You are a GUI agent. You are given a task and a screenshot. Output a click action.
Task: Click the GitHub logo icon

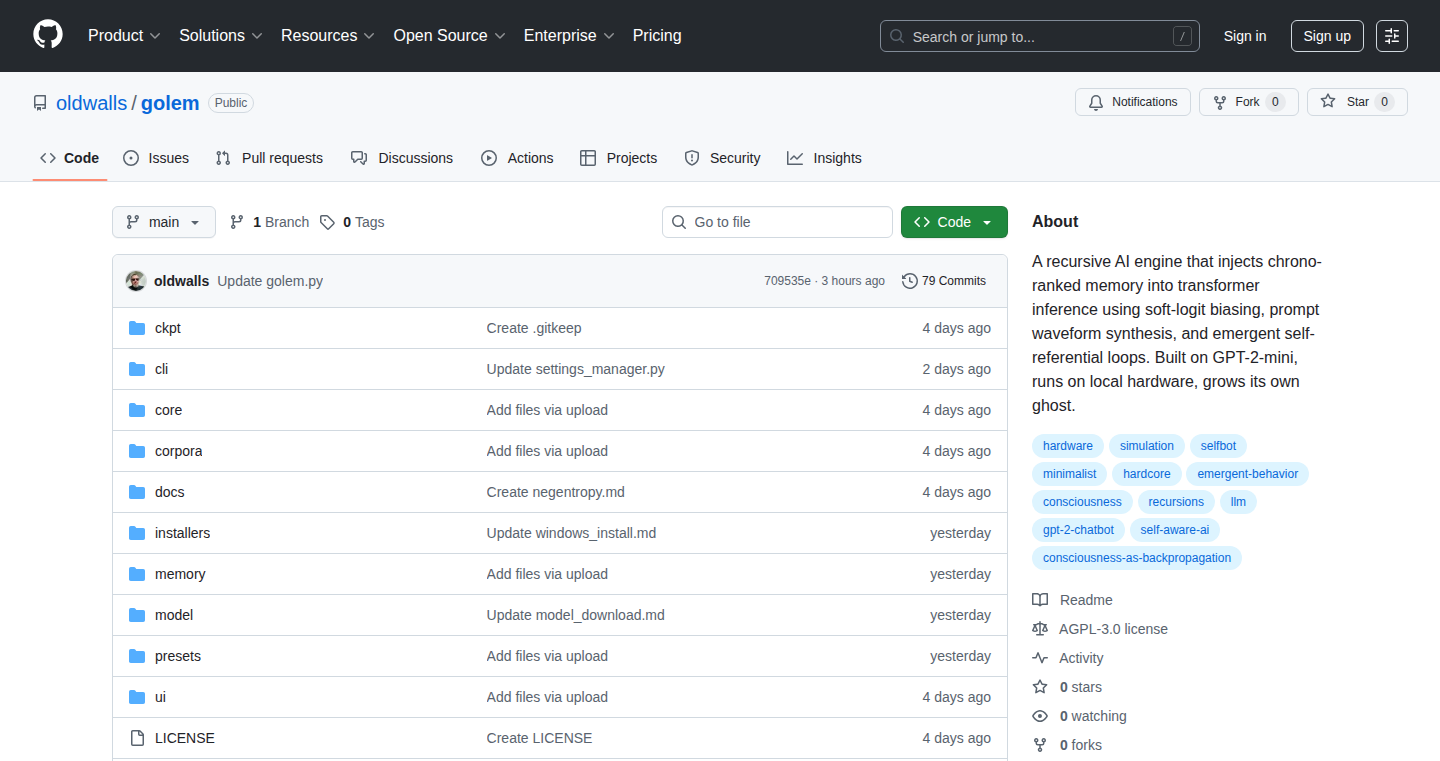pos(48,35)
